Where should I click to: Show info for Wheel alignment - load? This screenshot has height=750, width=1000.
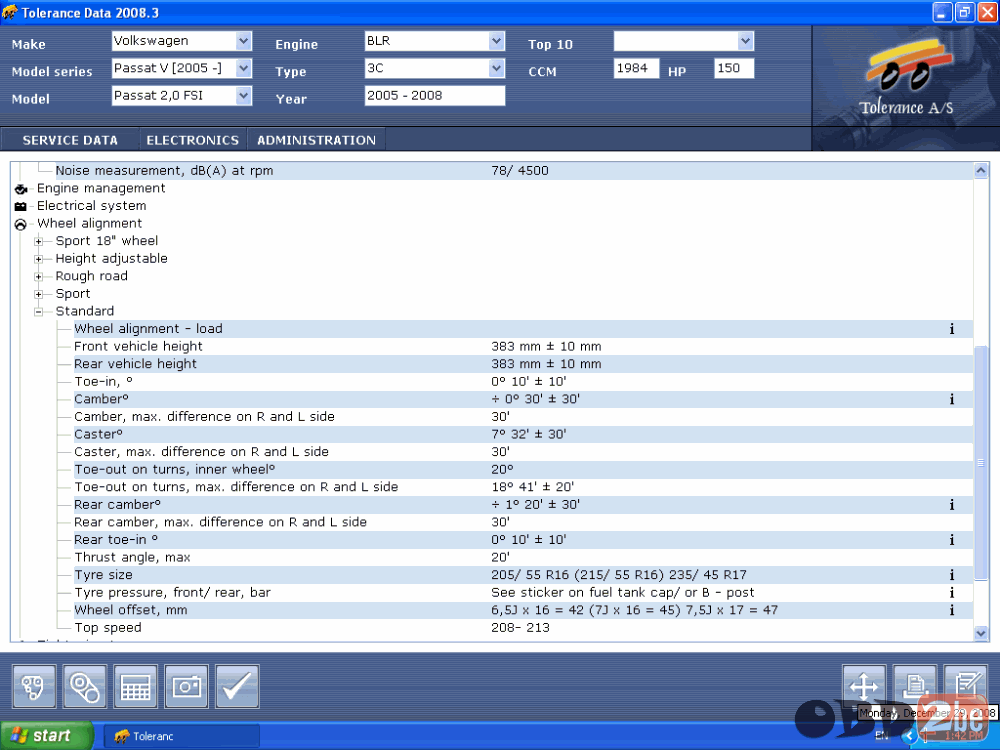coord(952,329)
